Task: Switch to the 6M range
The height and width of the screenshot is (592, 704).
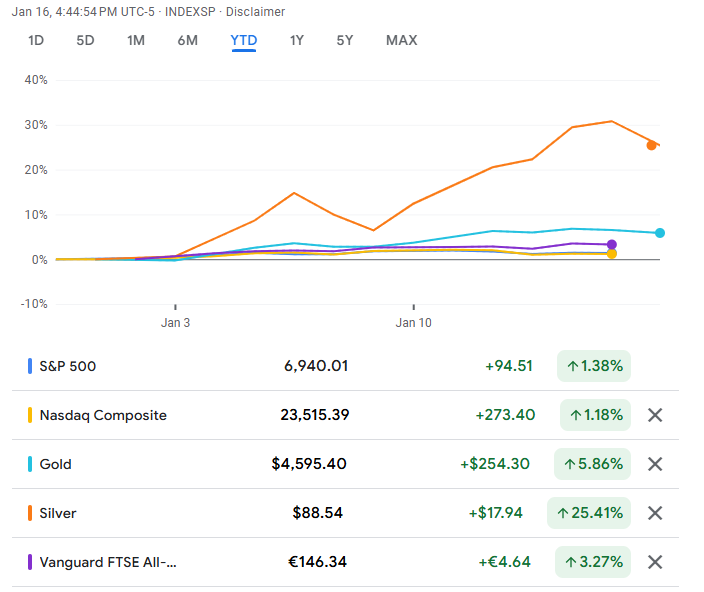Action: tap(187, 41)
